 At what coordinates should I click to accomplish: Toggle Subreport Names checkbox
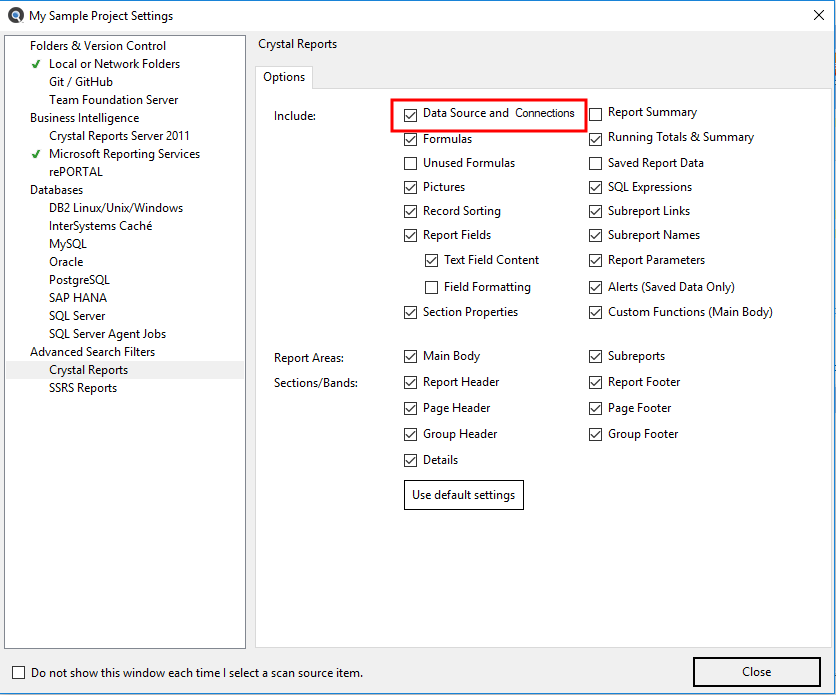tap(596, 236)
